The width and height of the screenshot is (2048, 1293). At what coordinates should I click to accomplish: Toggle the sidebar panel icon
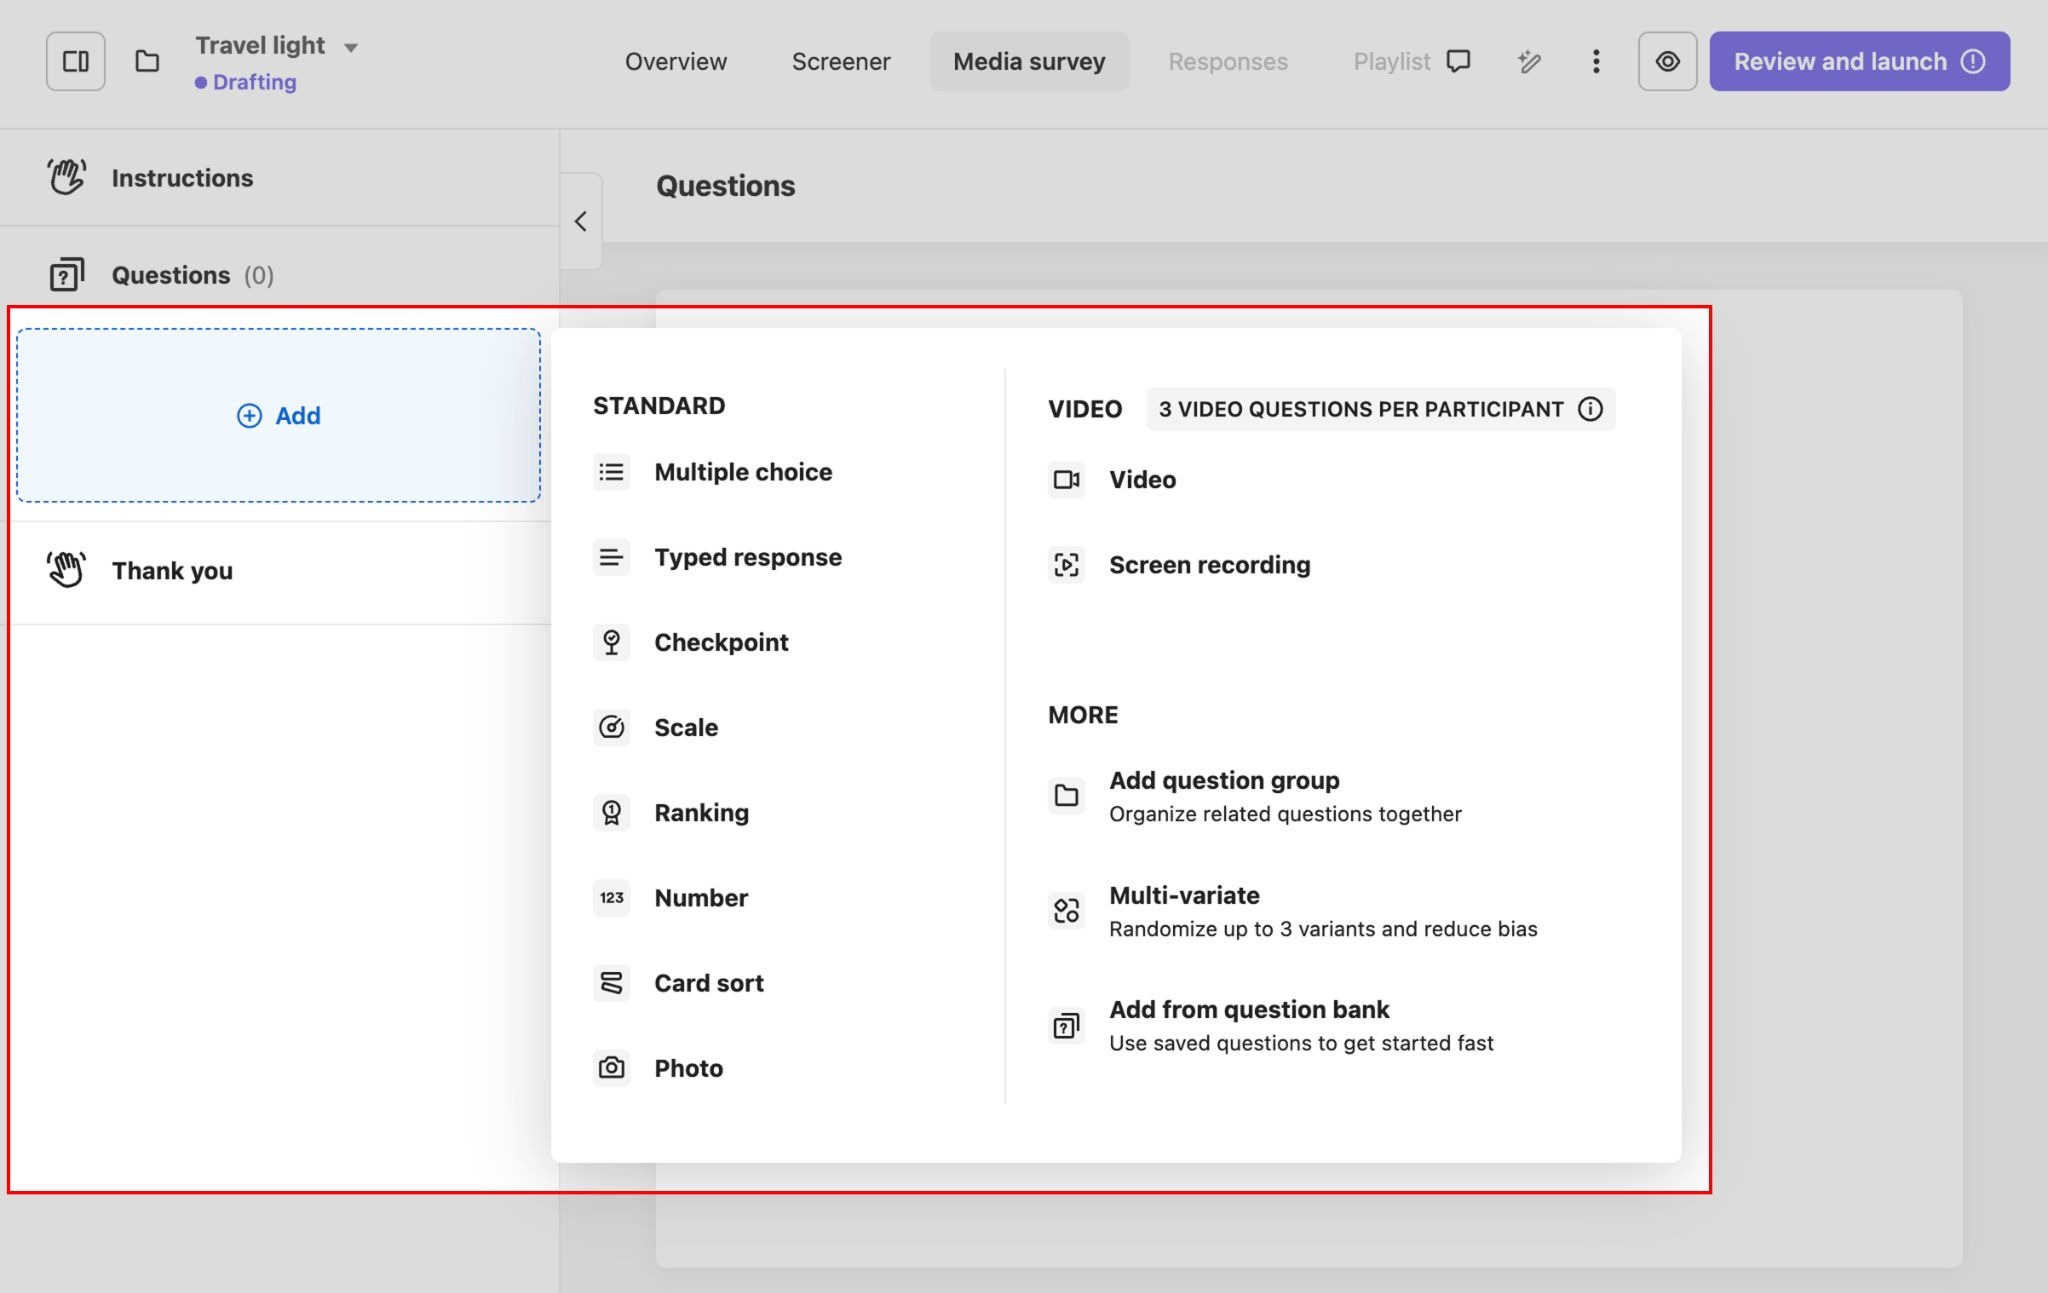click(x=75, y=61)
